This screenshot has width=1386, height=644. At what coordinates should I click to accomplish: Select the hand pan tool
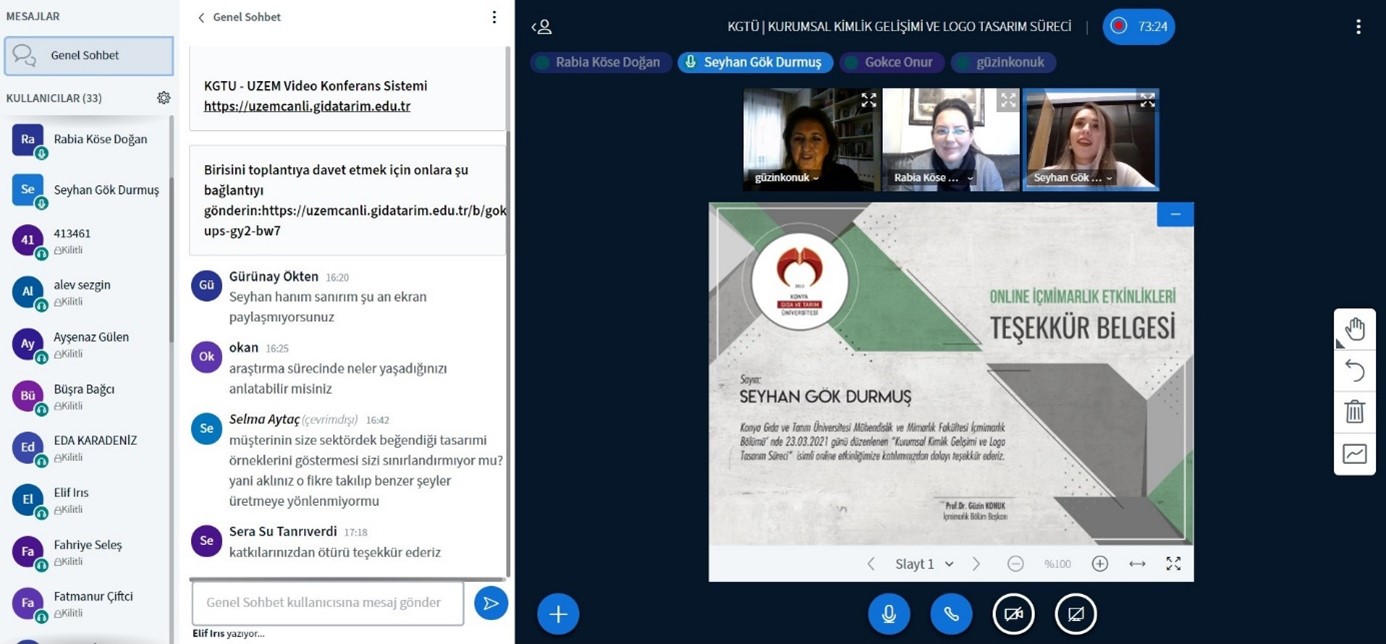click(1355, 329)
